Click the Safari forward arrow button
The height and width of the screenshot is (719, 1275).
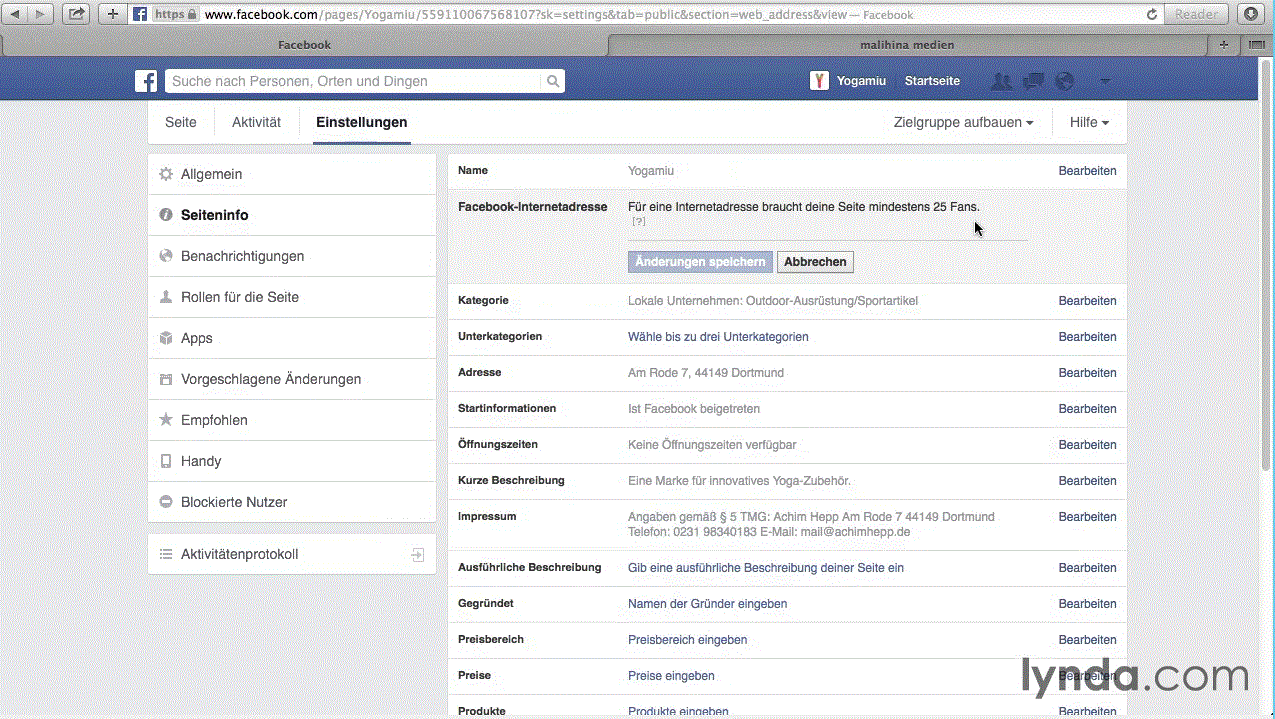point(42,14)
